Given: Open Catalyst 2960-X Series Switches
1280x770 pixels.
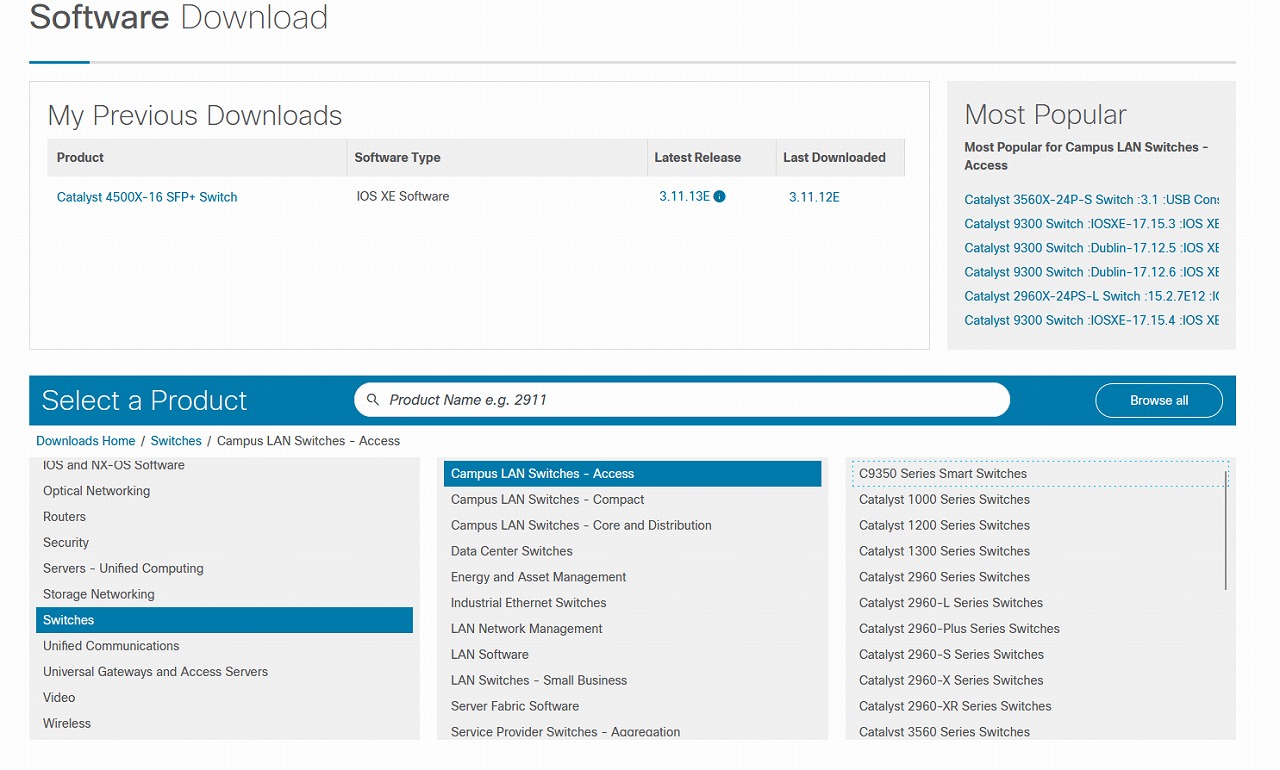Looking at the screenshot, I should [950, 680].
